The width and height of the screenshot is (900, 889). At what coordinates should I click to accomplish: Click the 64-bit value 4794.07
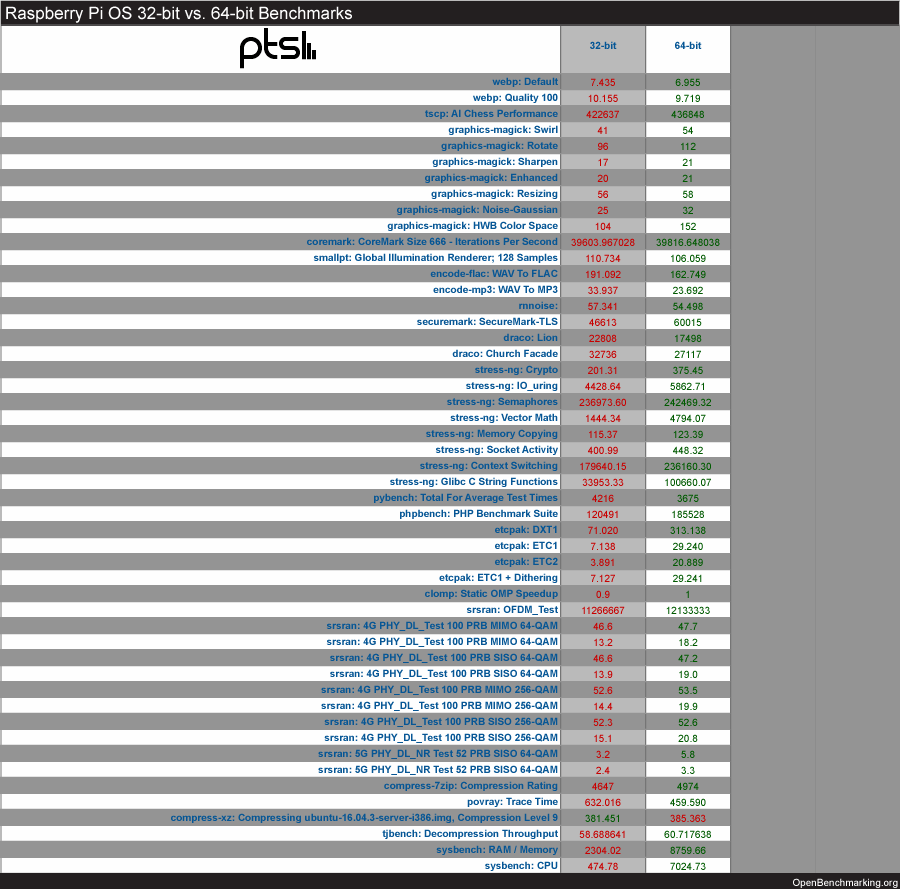(x=688, y=419)
